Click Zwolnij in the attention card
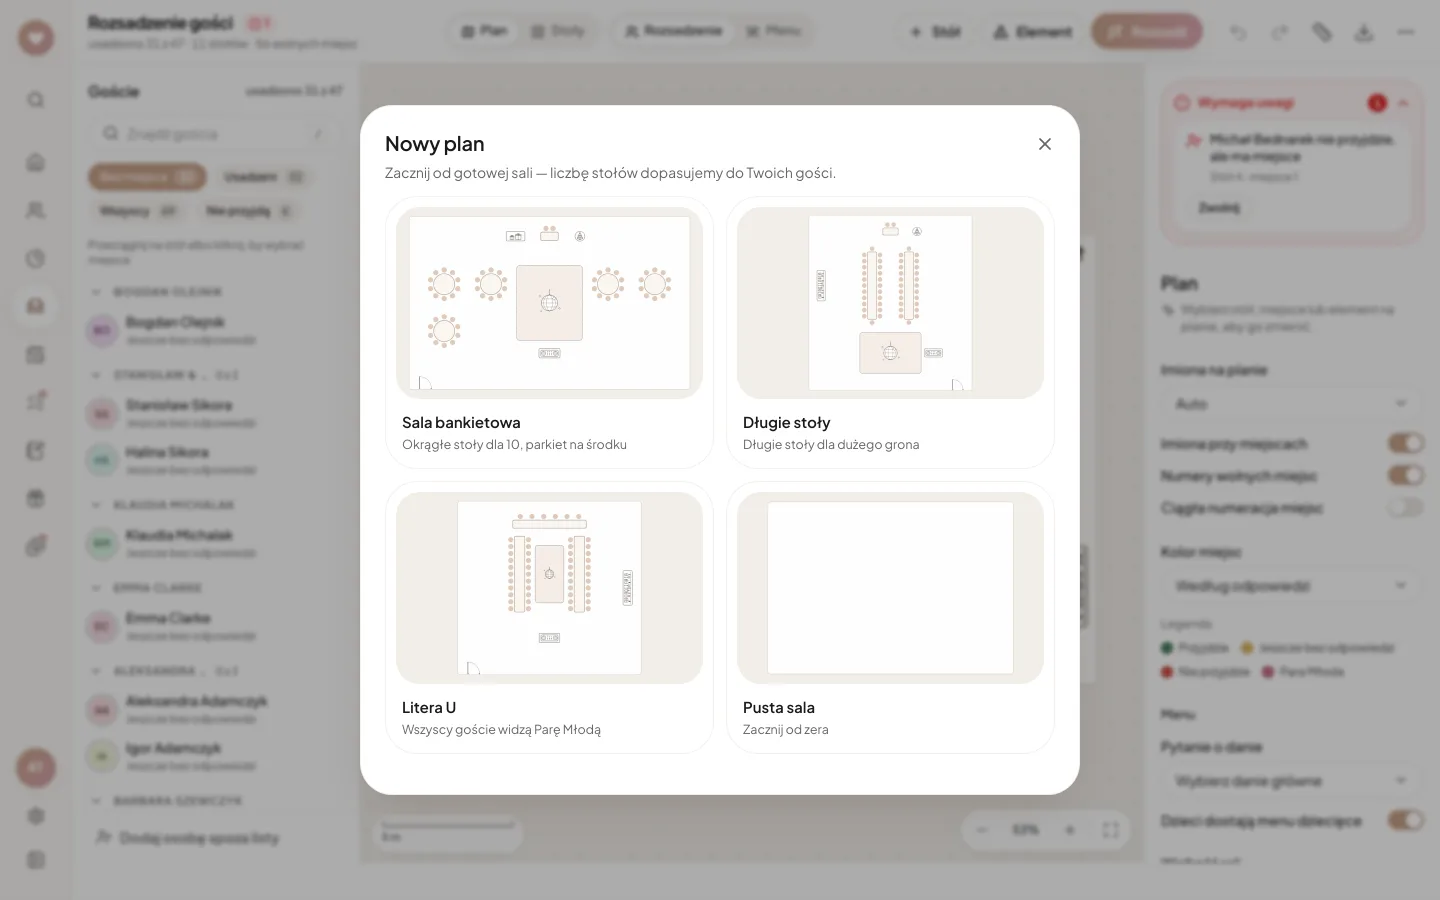Viewport: 1440px width, 900px height. [x=1219, y=208]
